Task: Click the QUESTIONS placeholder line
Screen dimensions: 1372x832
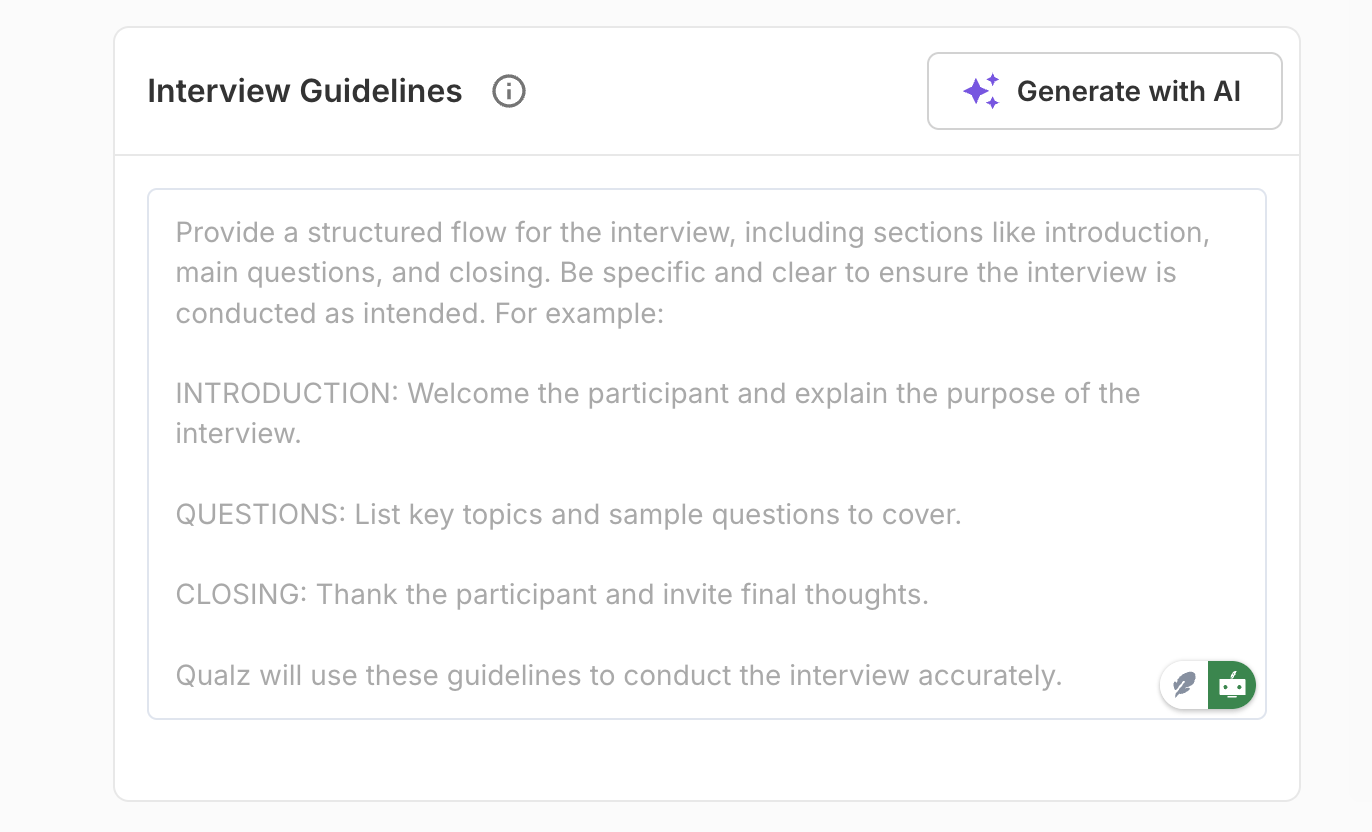Action: coord(568,515)
